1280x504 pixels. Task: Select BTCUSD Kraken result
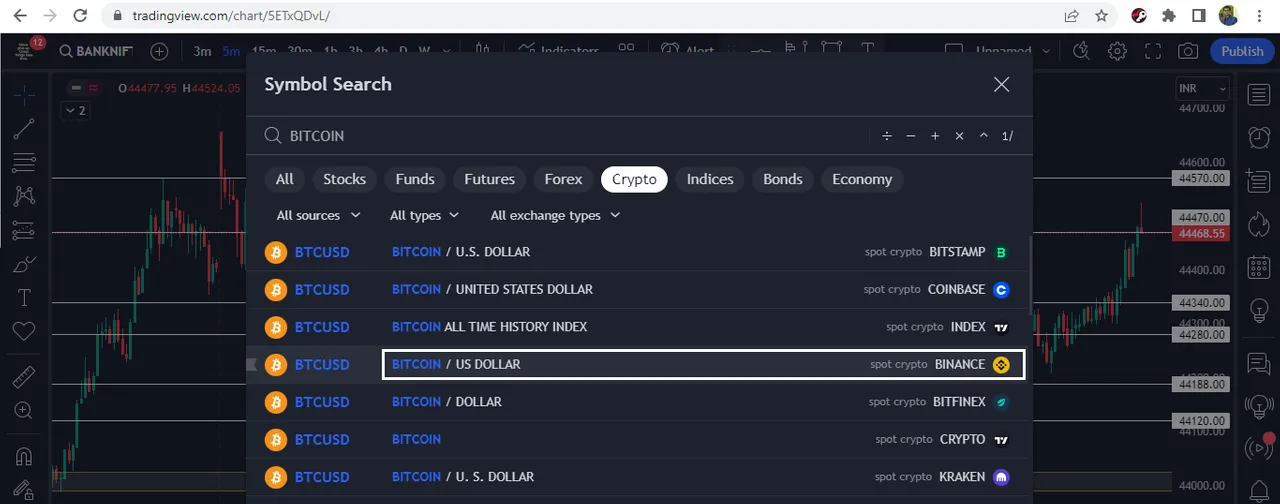pyautogui.click(x=638, y=477)
